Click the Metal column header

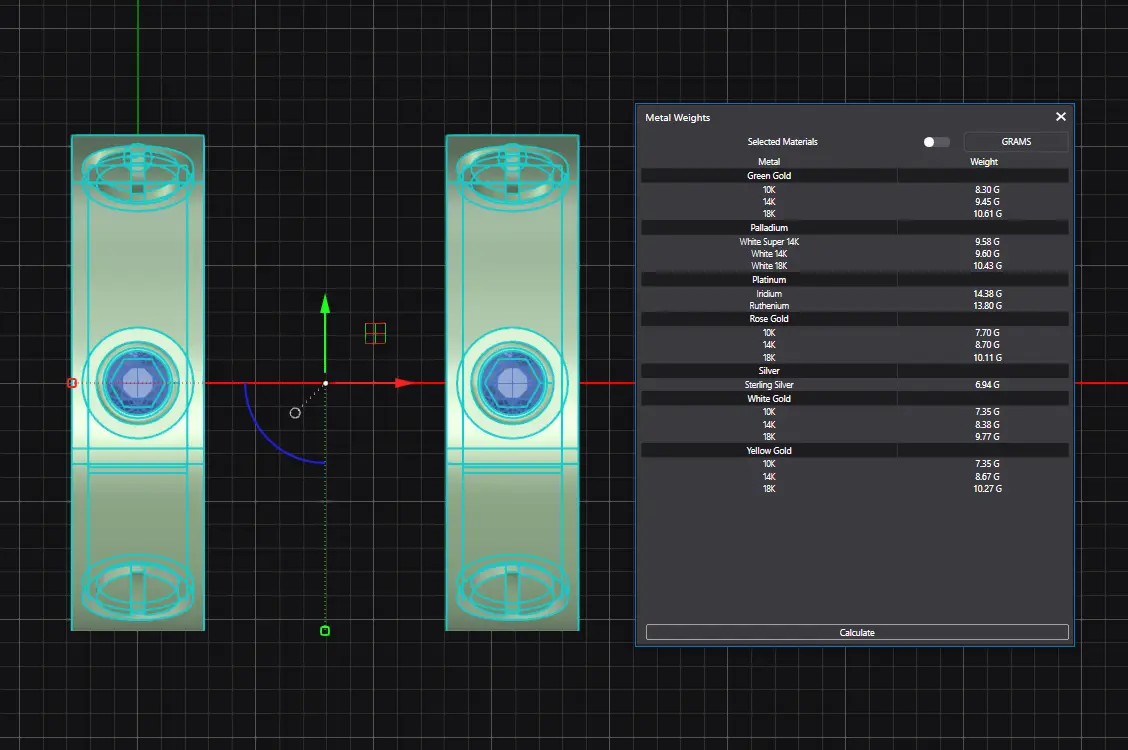pos(769,162)
